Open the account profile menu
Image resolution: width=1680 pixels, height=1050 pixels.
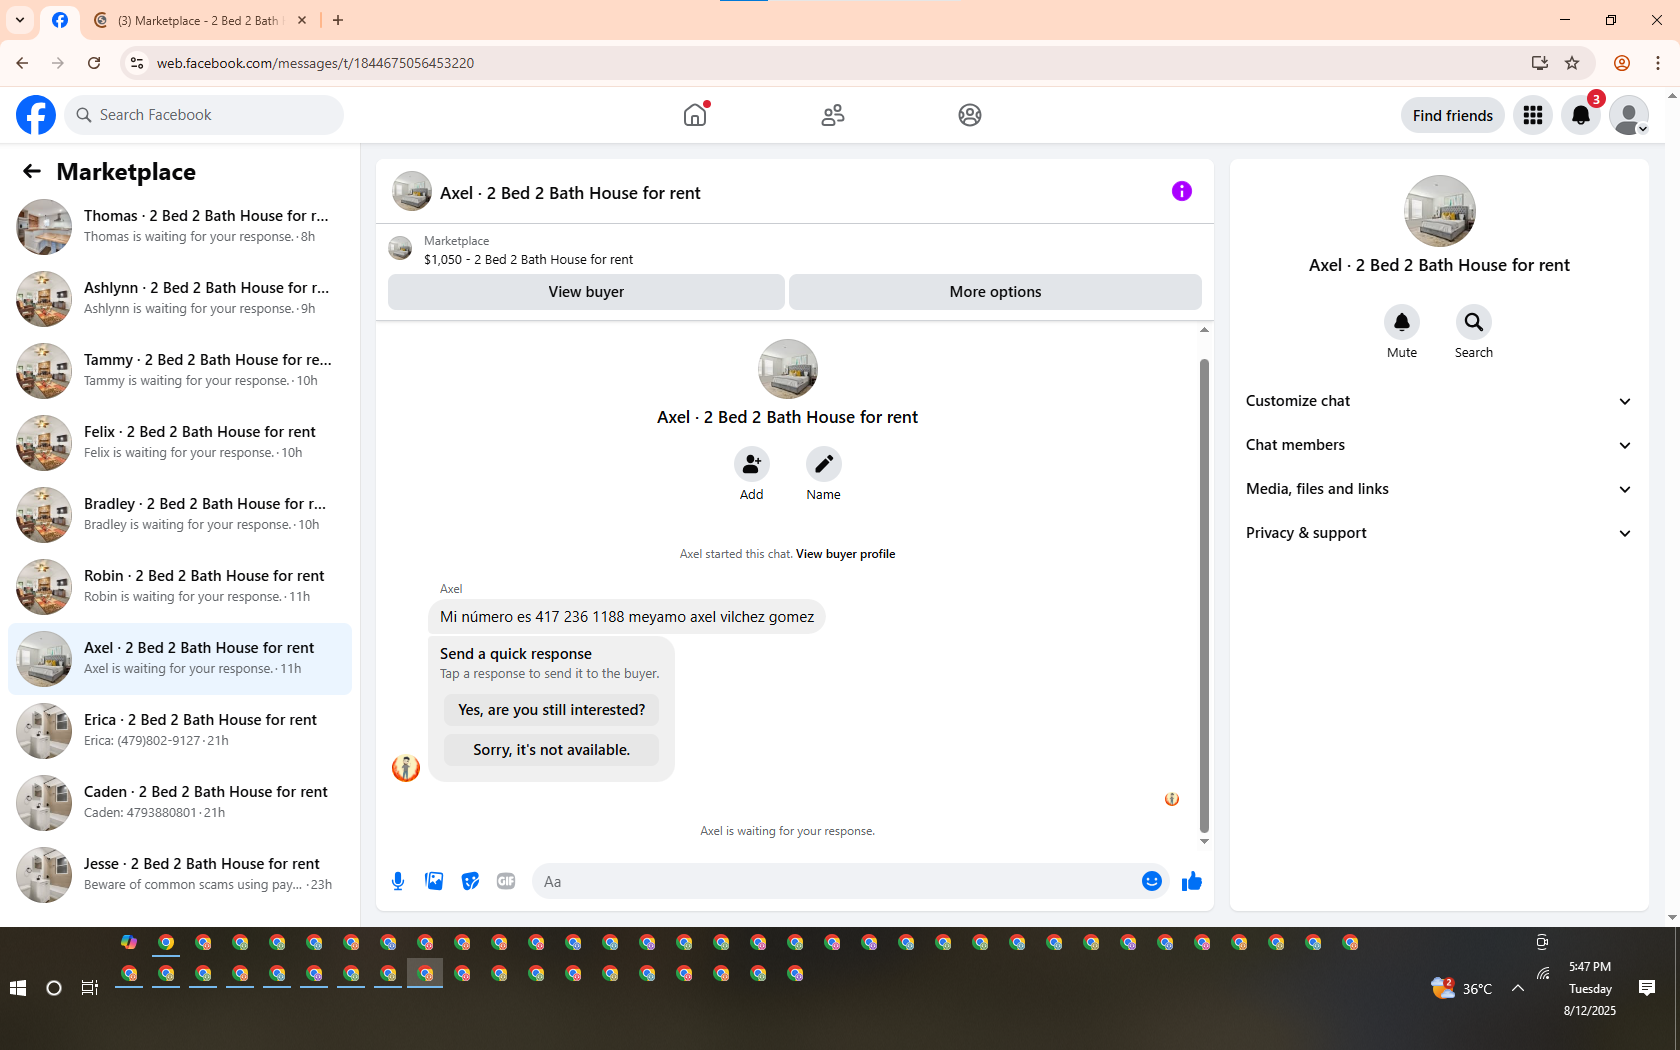pyautogui.click(x=1629, y=115)
